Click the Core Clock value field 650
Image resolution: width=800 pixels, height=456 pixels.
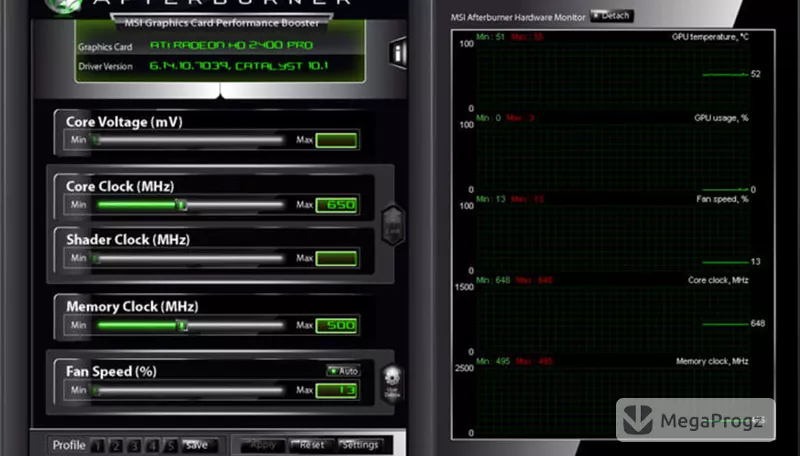tap(337, 205)
